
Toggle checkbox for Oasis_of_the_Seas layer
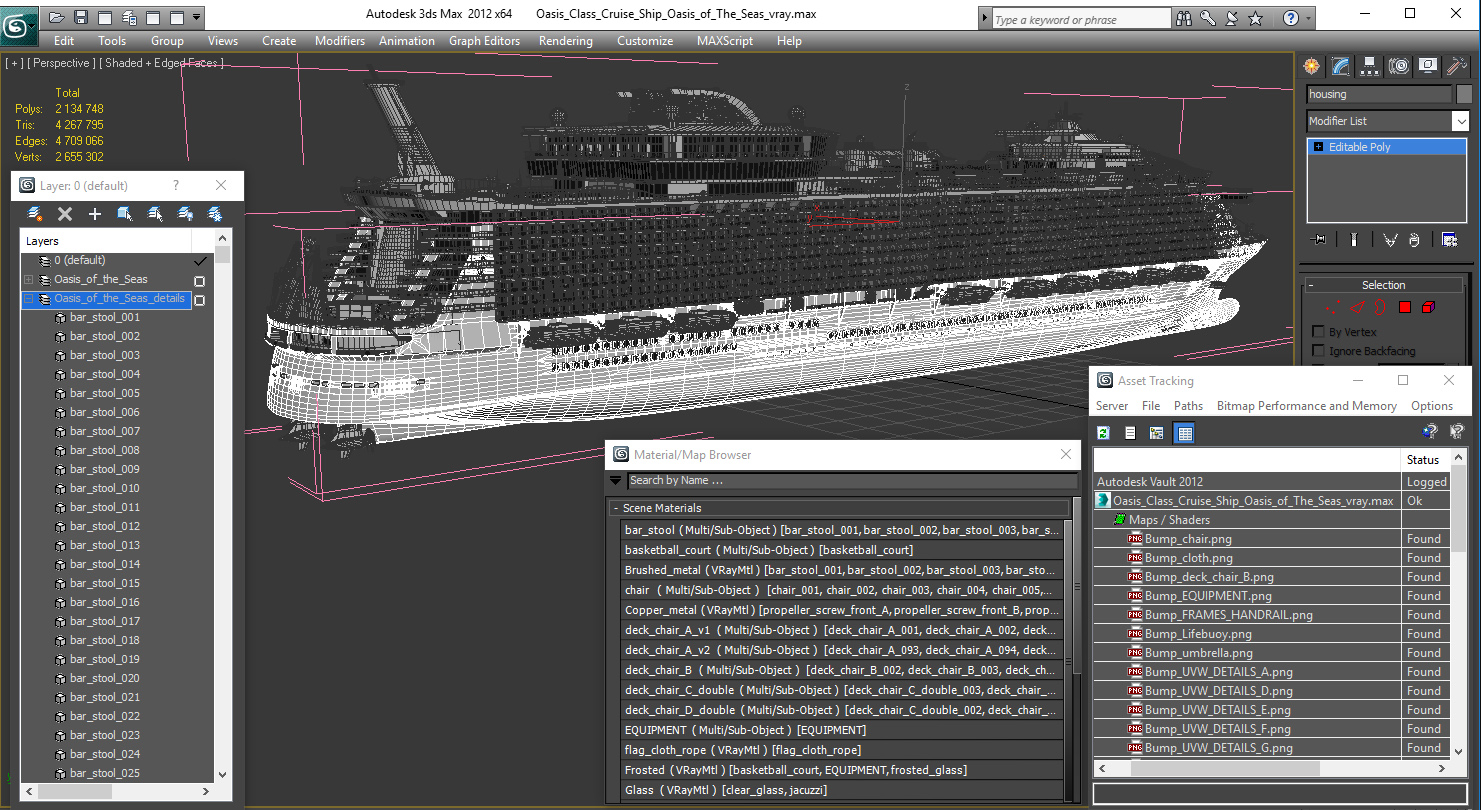click(199, 280)
